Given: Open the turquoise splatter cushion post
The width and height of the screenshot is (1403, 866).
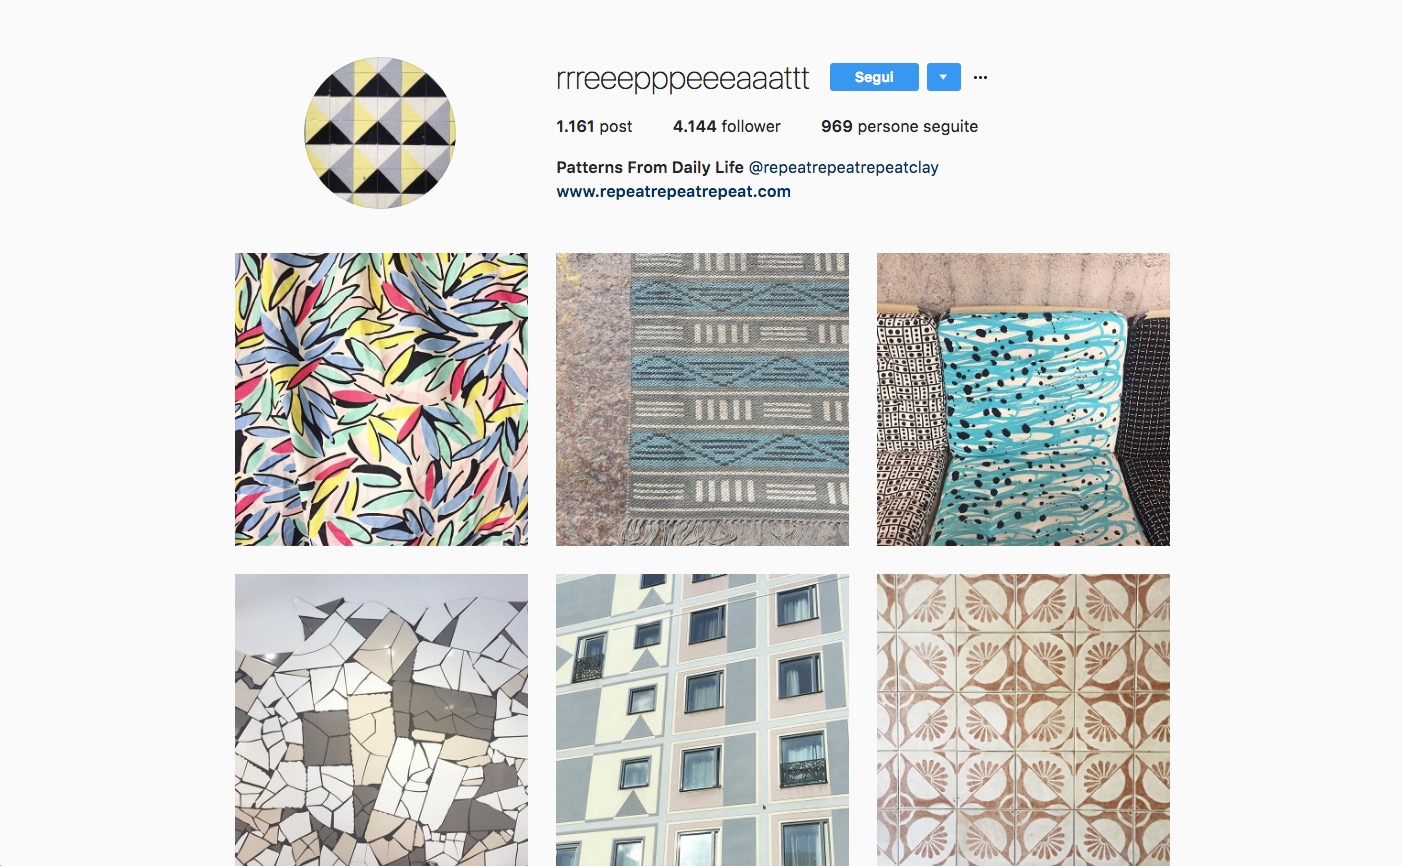Looking at the screenshot, I should point(1023,399).
